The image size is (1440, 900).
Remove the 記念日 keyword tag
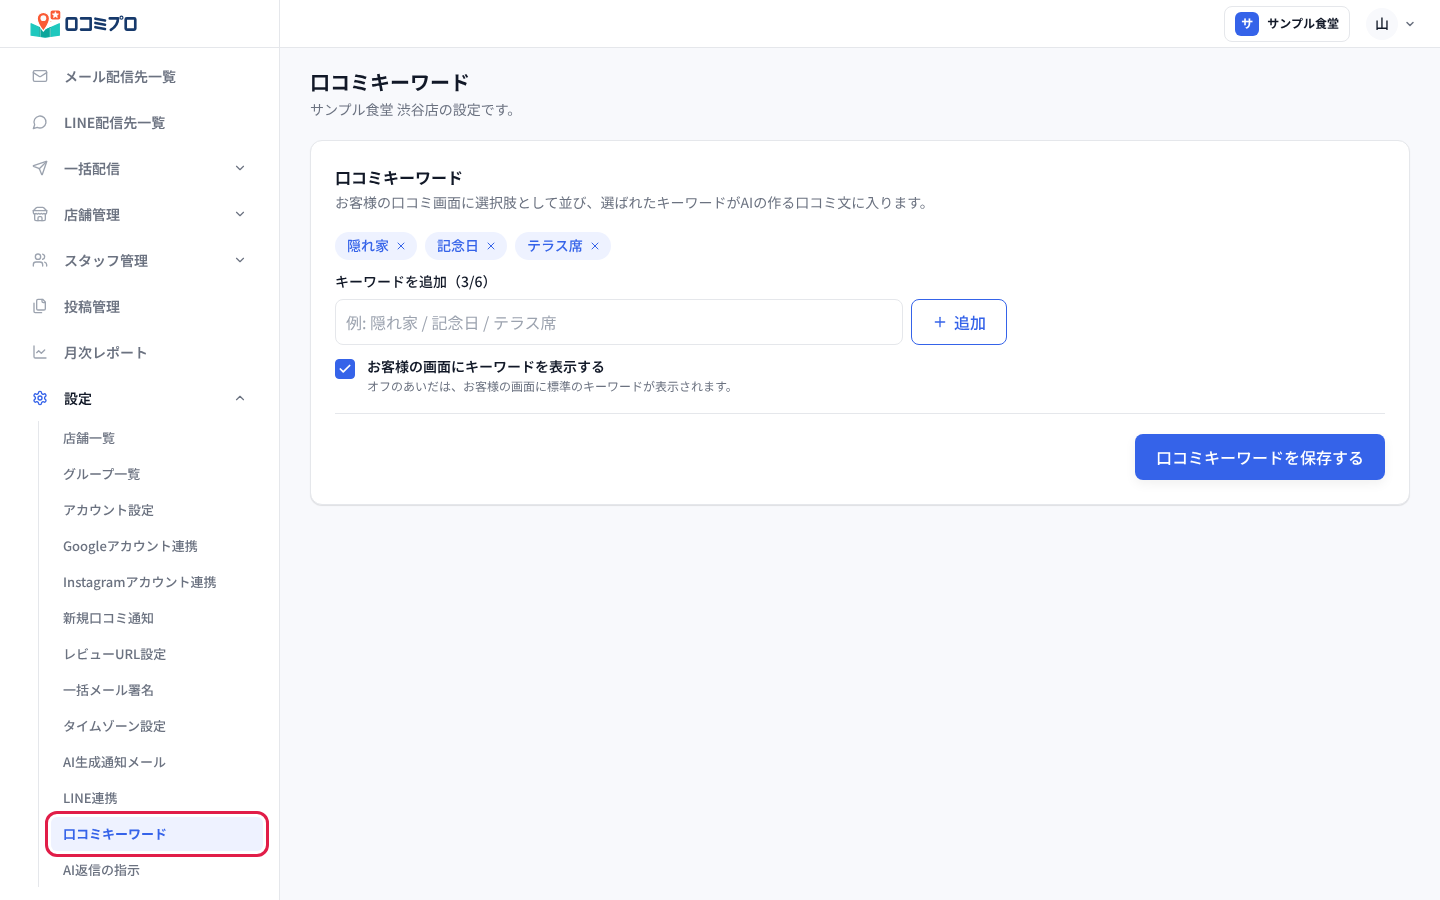pyautogui.click(x=491, y=246)
